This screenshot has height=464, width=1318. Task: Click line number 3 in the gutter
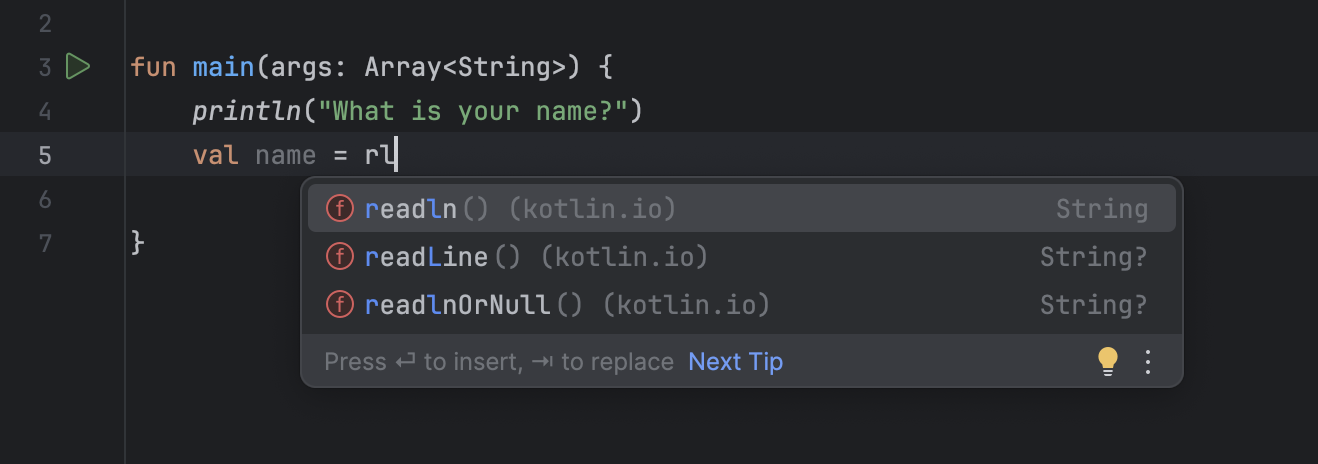tap(44, 67)
